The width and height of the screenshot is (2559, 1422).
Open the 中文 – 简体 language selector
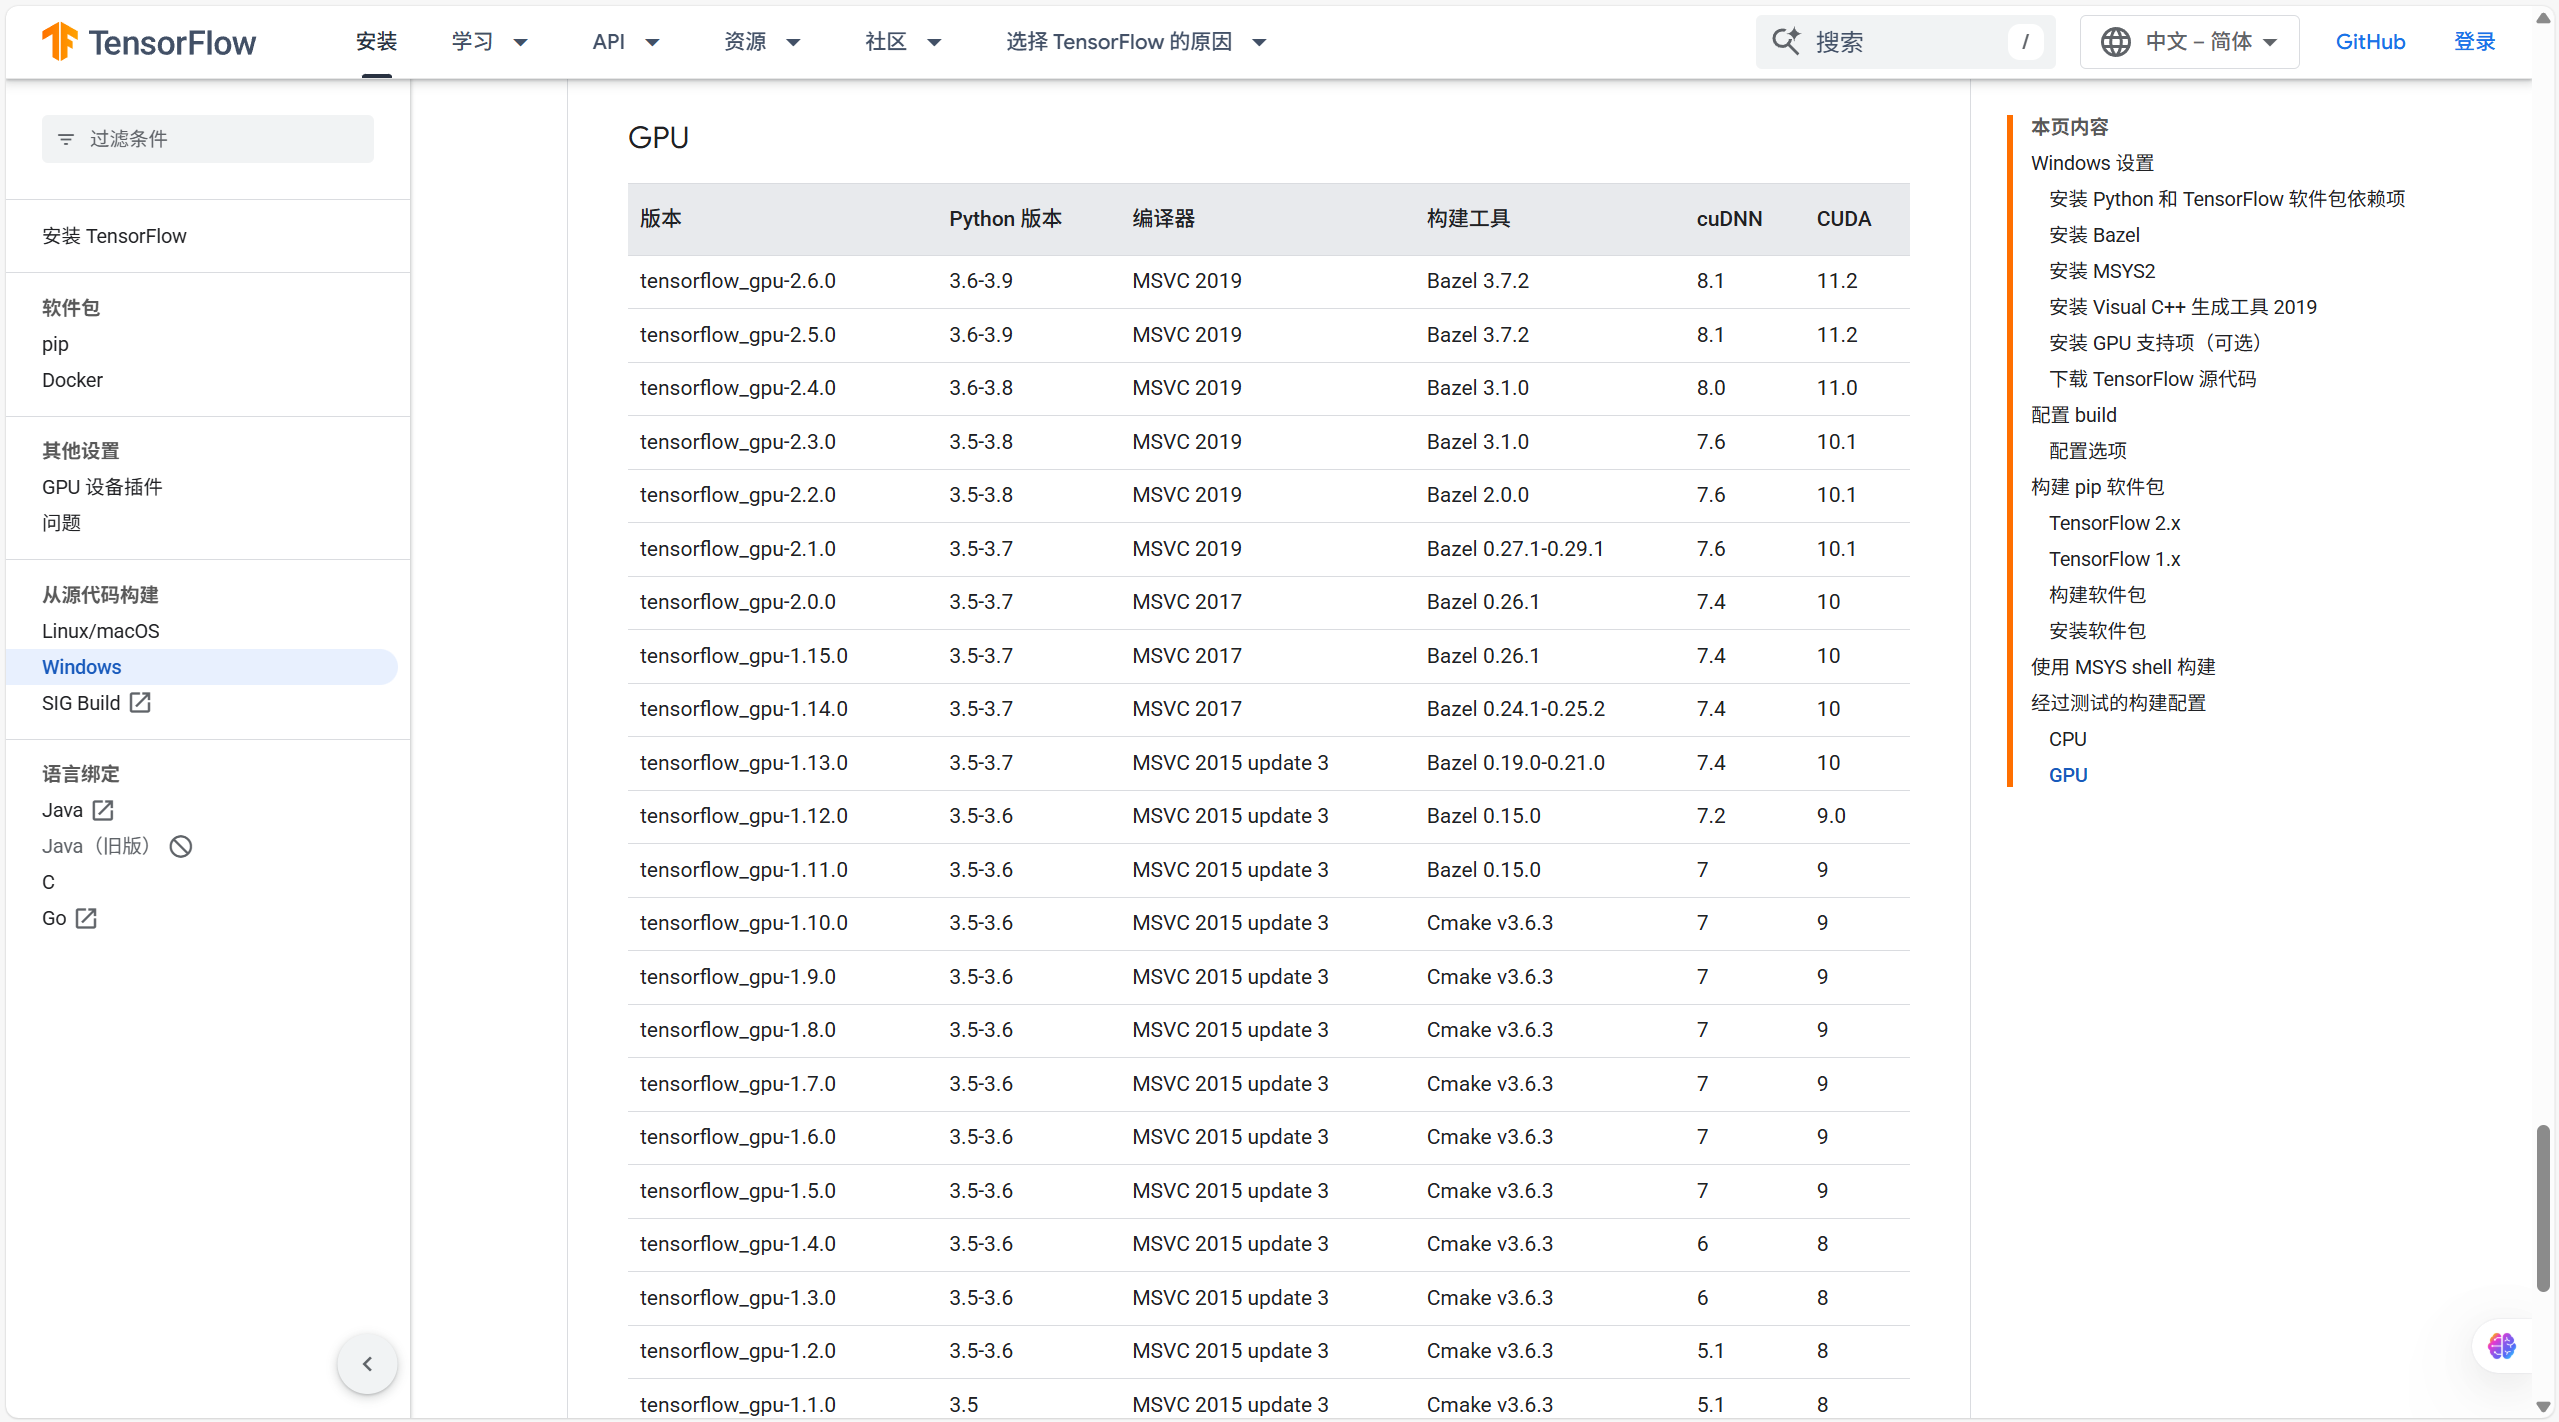2189,42
